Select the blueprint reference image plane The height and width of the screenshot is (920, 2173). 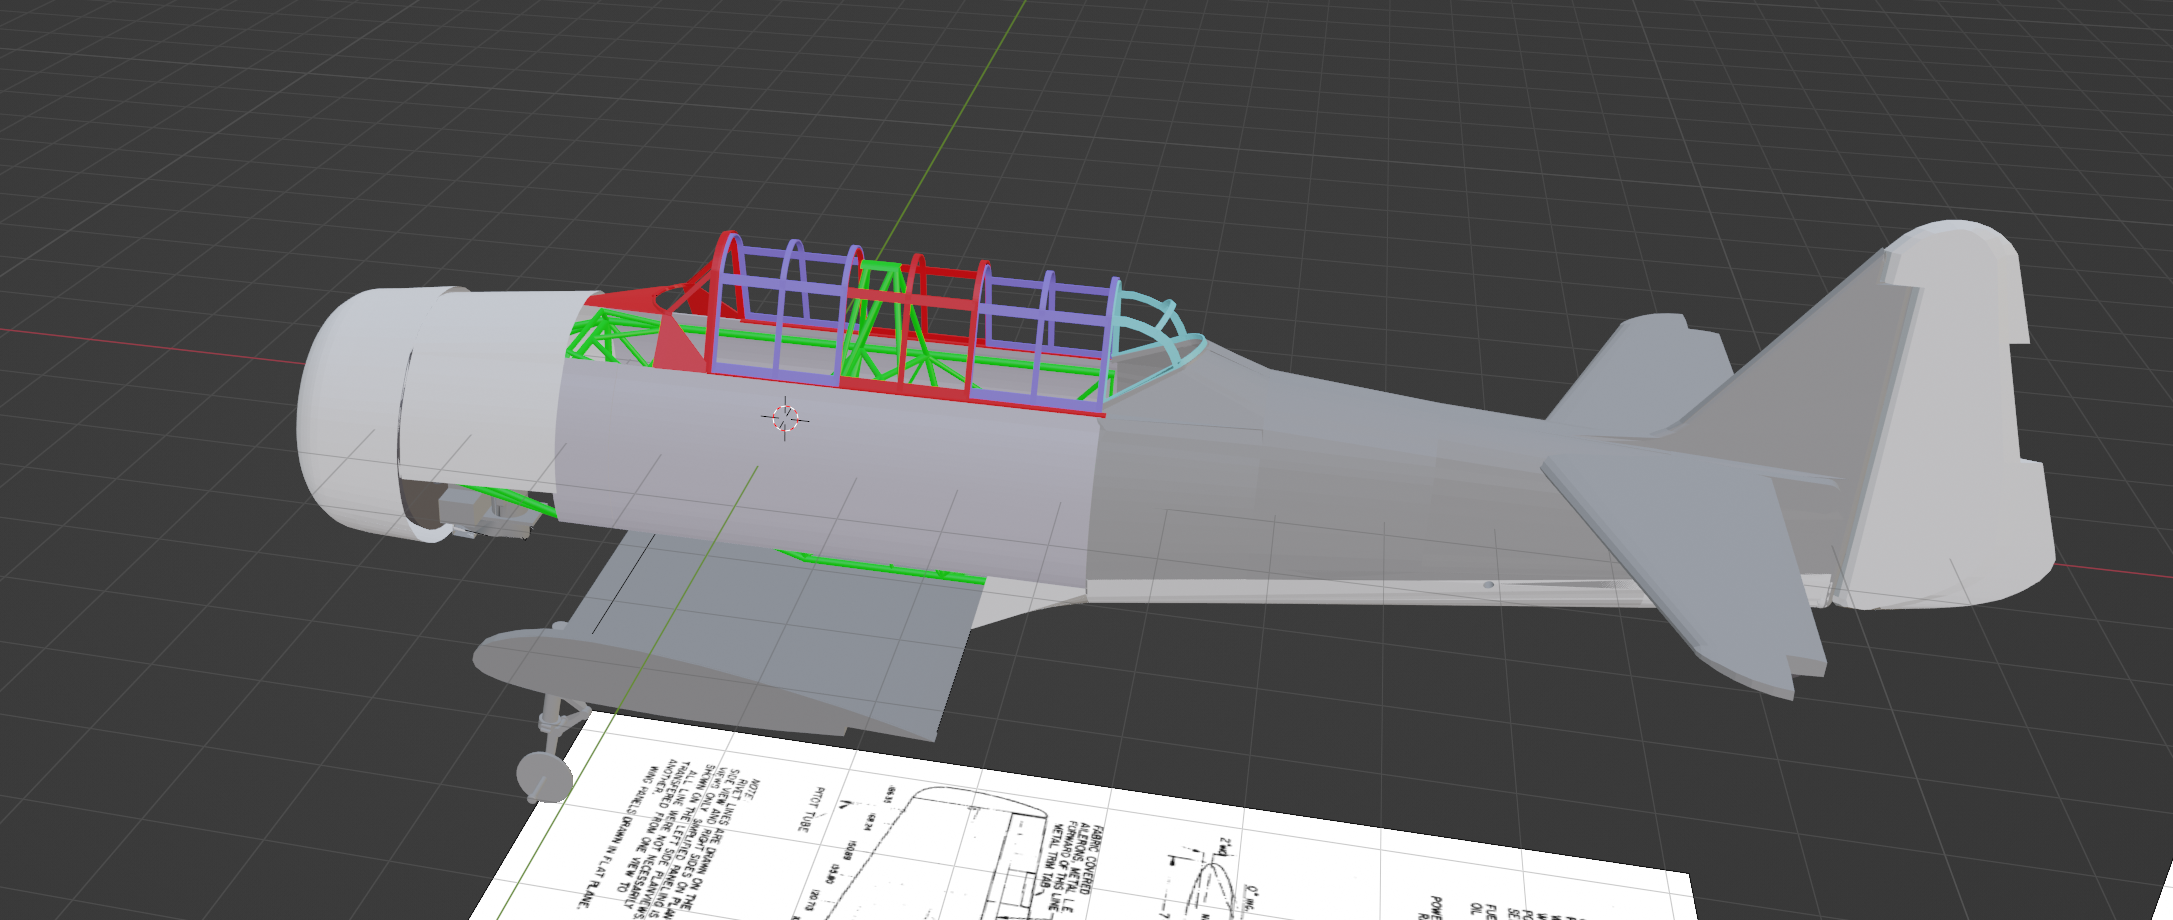coord(1080,830)
